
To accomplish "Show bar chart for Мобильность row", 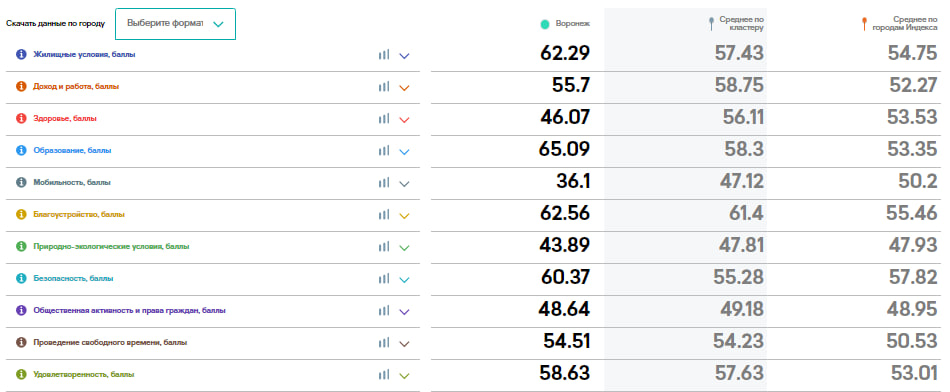I will (x=384, y=183).
